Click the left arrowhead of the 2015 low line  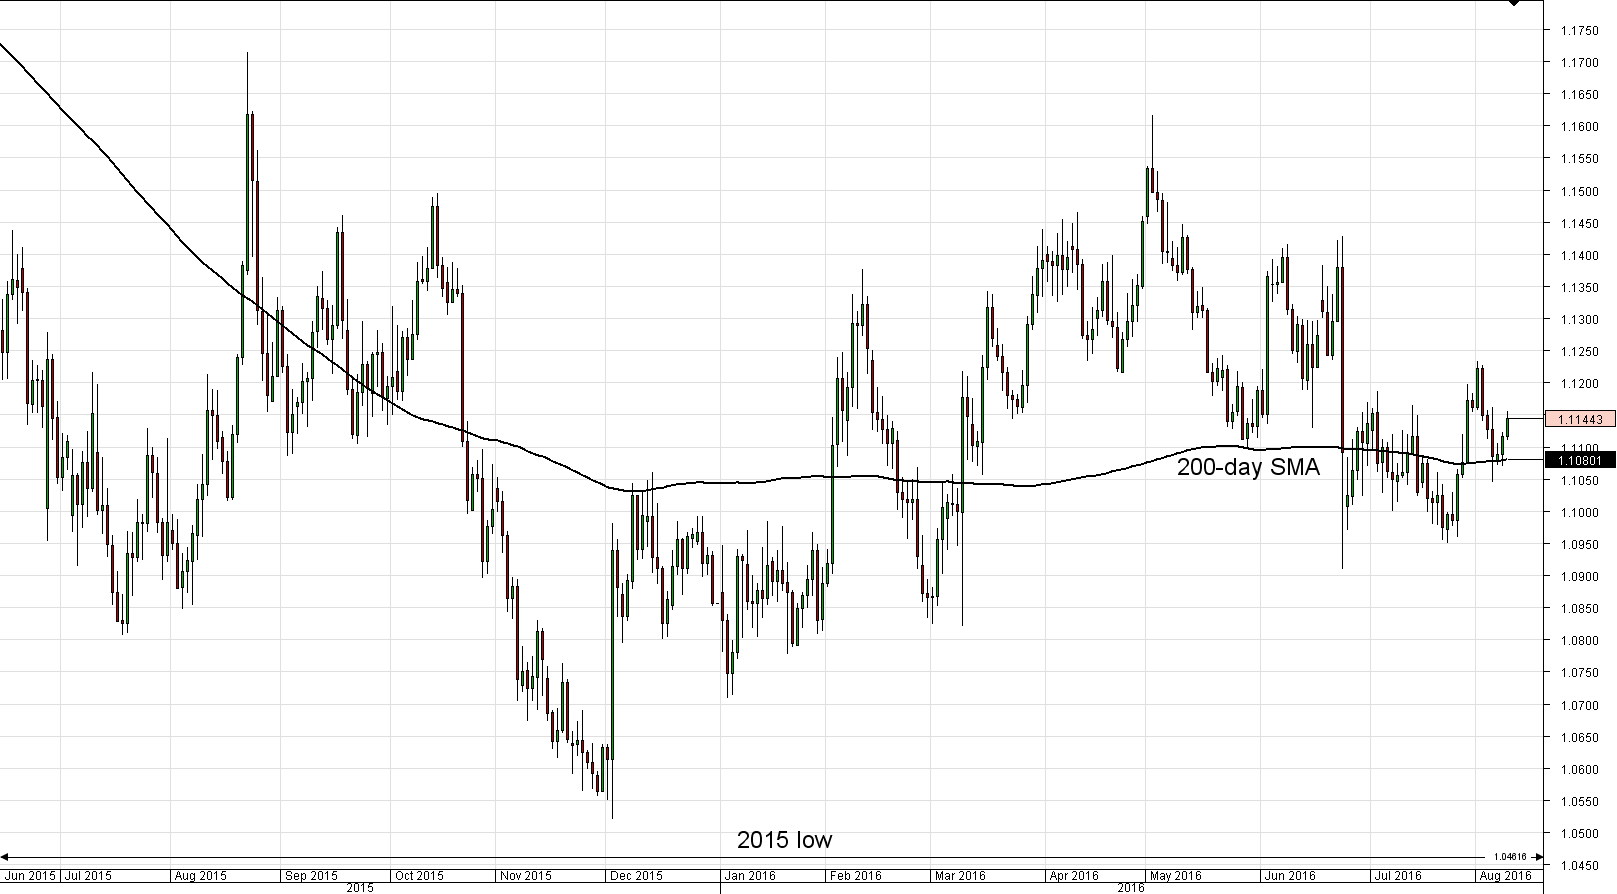[4, 857]
